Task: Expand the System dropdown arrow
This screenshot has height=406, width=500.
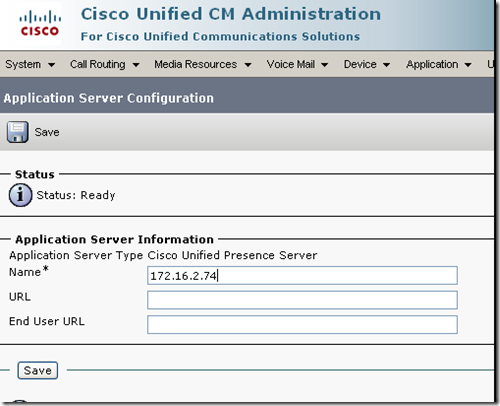Action: pyautogui.click(x=51, y=65)
